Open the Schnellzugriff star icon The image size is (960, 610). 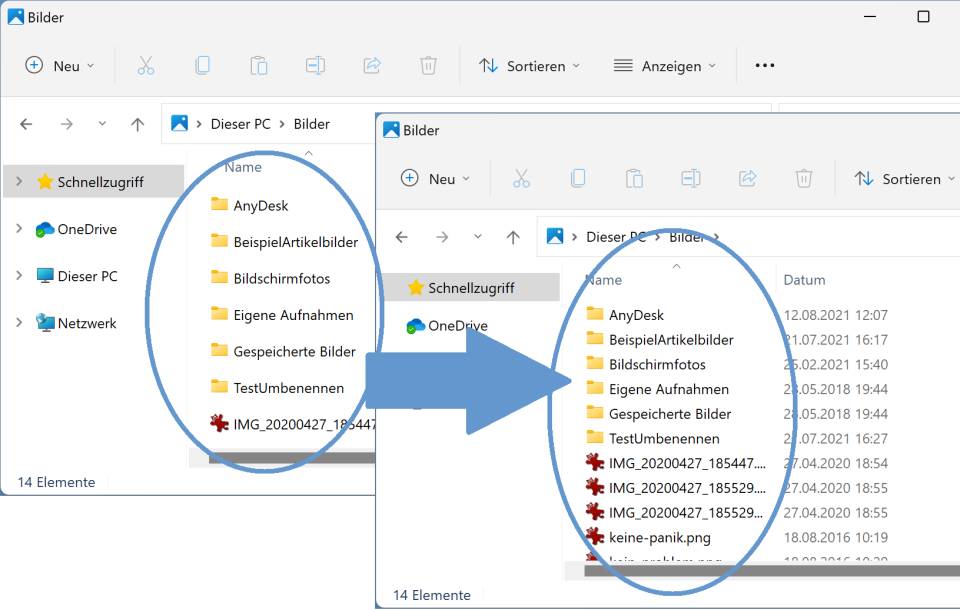[x=44, y=181]
